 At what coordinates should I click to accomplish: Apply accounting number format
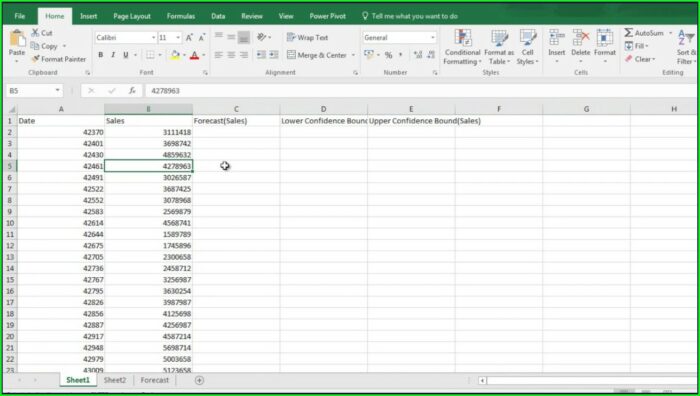[x=369, y=55]
